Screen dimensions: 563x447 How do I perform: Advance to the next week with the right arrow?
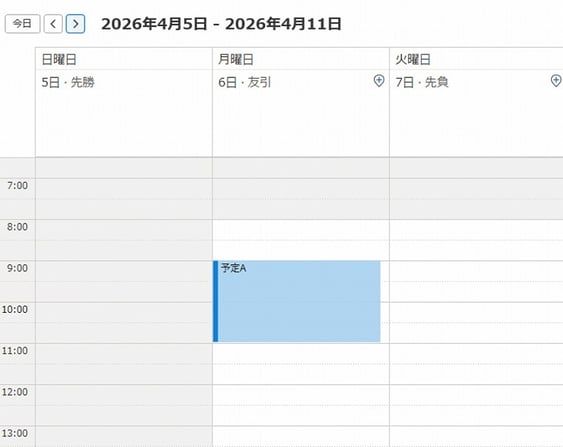(x=75, y=24)
